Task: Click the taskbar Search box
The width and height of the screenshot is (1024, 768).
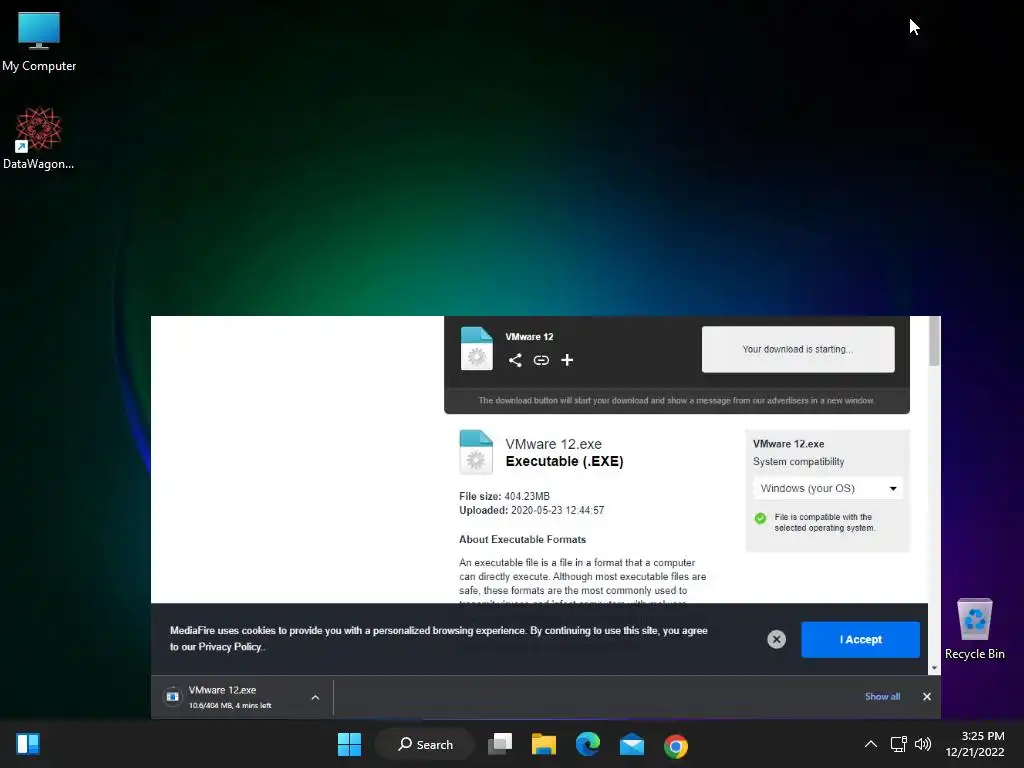Action: point(425,744)
